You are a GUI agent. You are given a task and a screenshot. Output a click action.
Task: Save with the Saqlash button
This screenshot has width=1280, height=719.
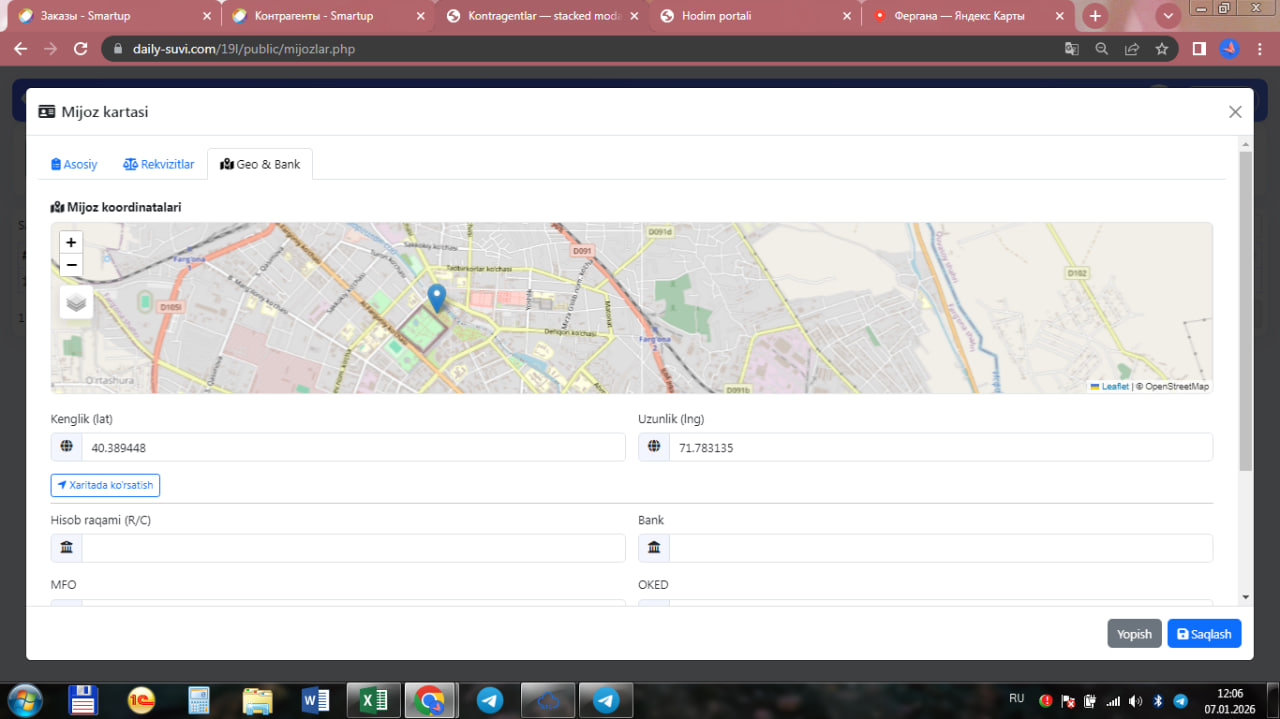pyautogui.click(x=1203, y=634)
